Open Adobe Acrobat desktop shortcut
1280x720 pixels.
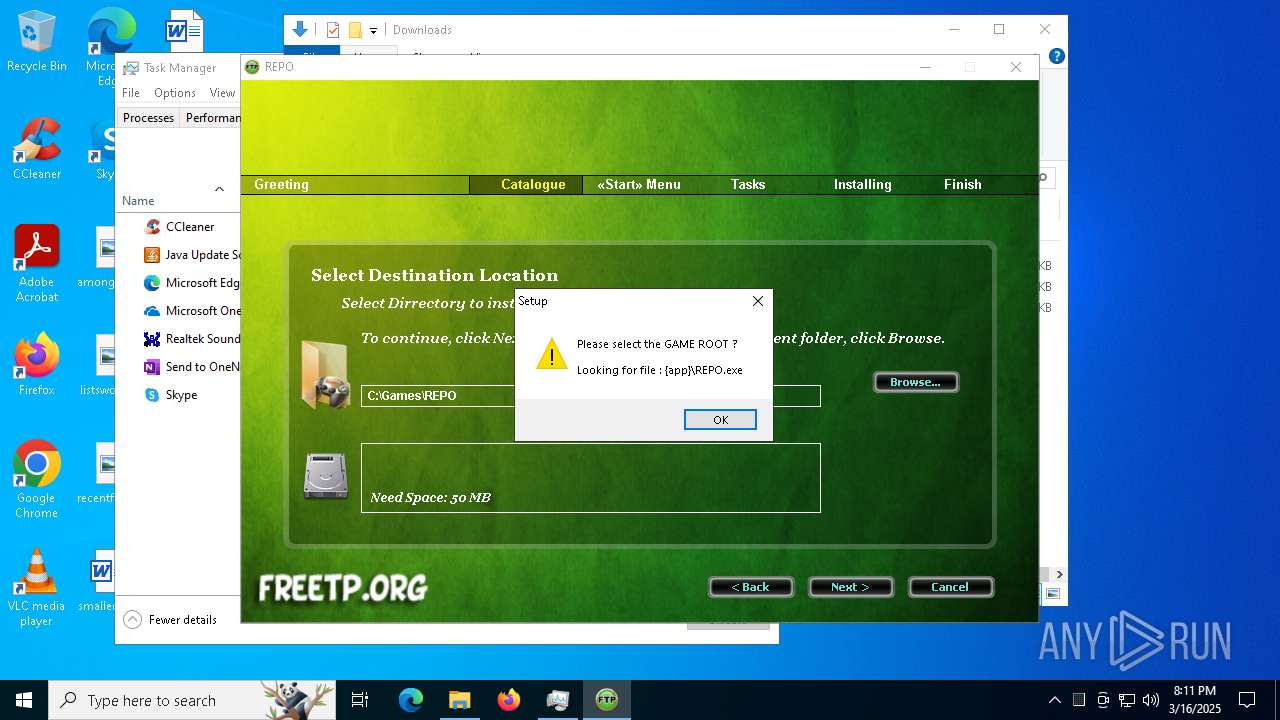(x=37, y=263)
